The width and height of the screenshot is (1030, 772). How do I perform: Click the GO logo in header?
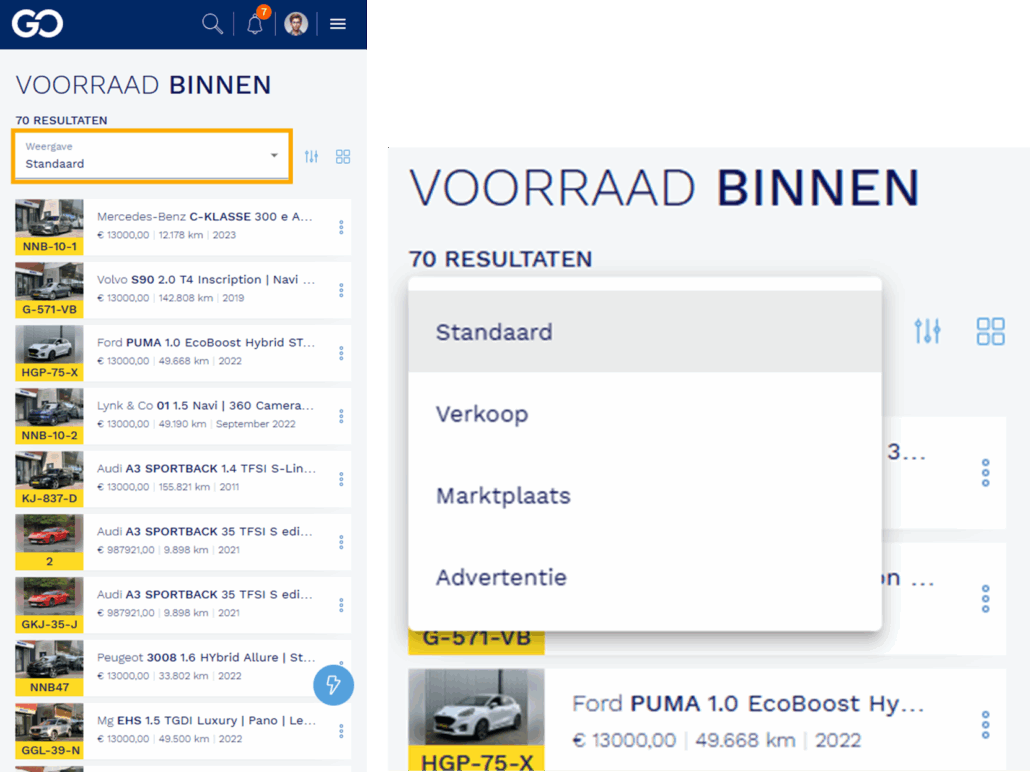[37, 24]
